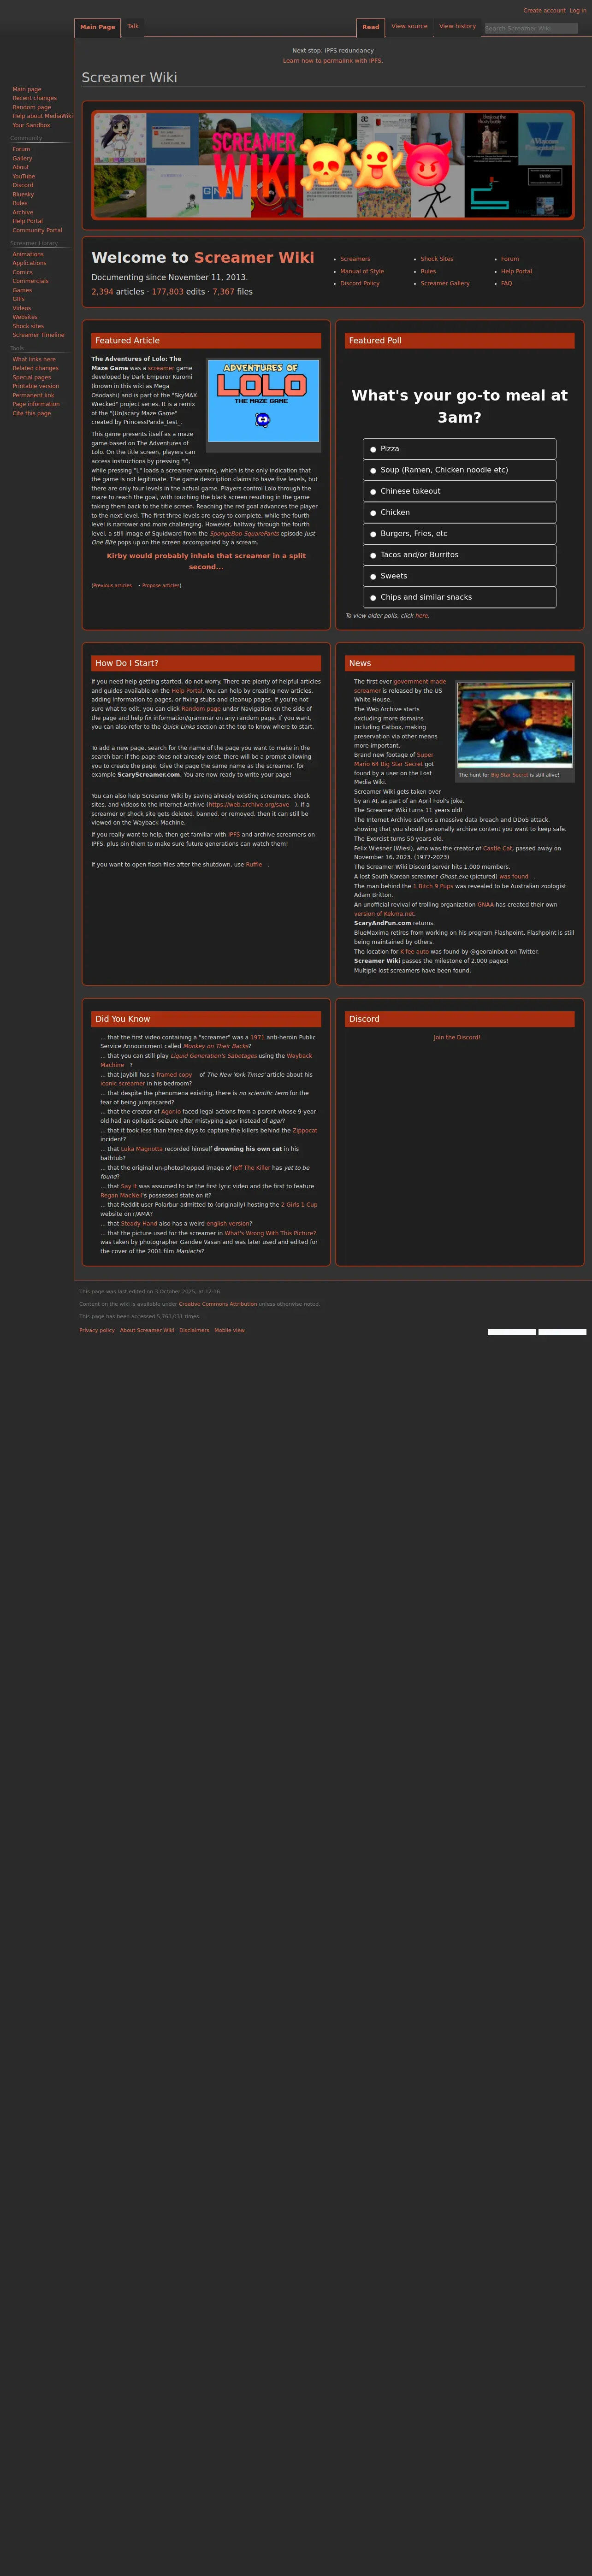Pick the Chinese takeout radio button
Image resolution: width=592 pixels, height=2576 pixels.
point(459,491)
